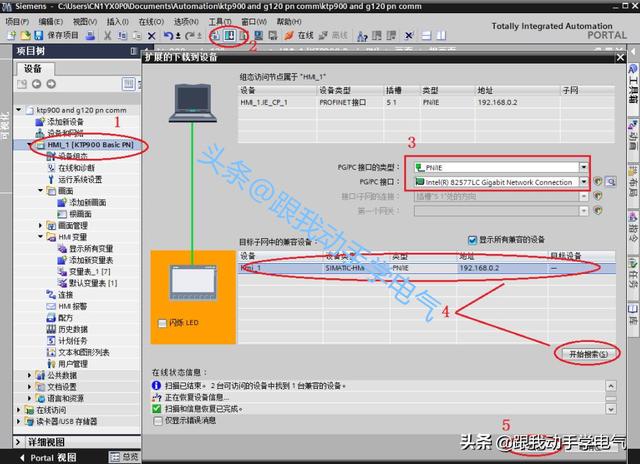Click the Accessible devices icon
Viewport: 640px width, 464px height.
pyautogui.click(x=361, y=36)
